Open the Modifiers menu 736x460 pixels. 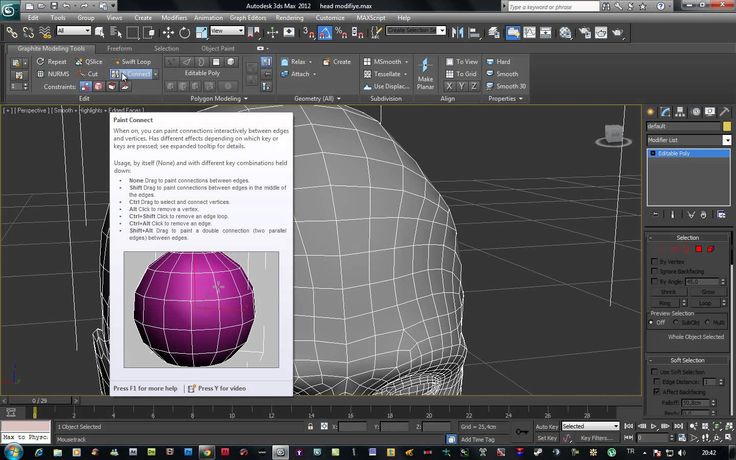pos(174,18)
